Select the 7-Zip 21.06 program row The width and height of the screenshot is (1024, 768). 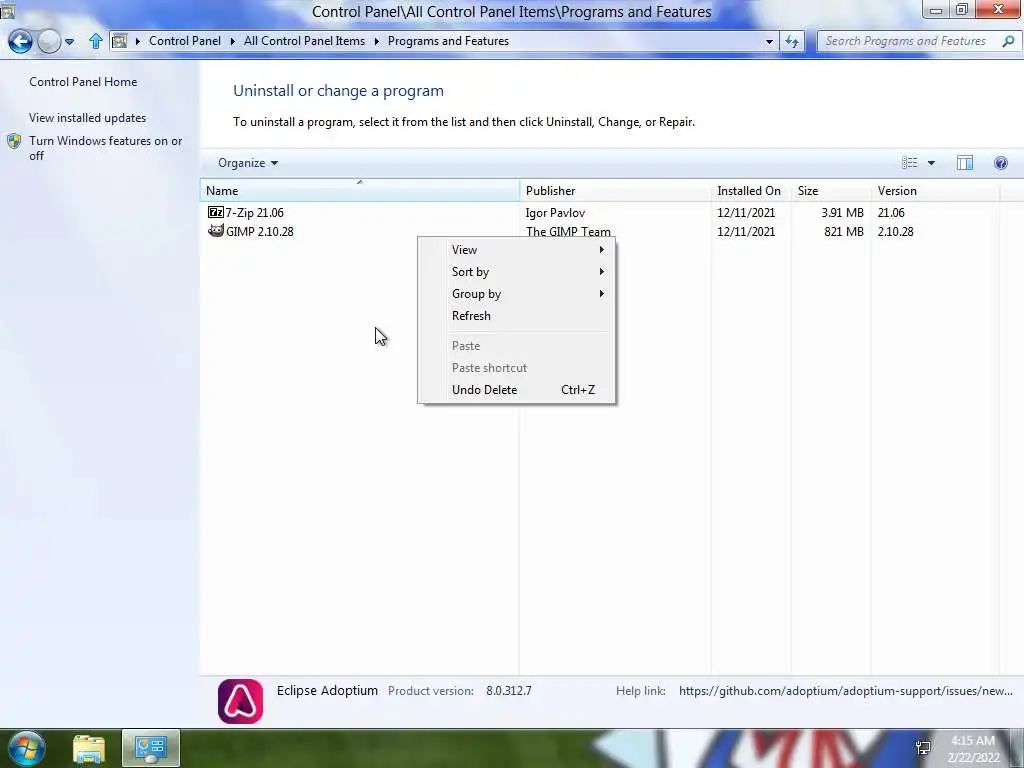[x=601, y=212]
